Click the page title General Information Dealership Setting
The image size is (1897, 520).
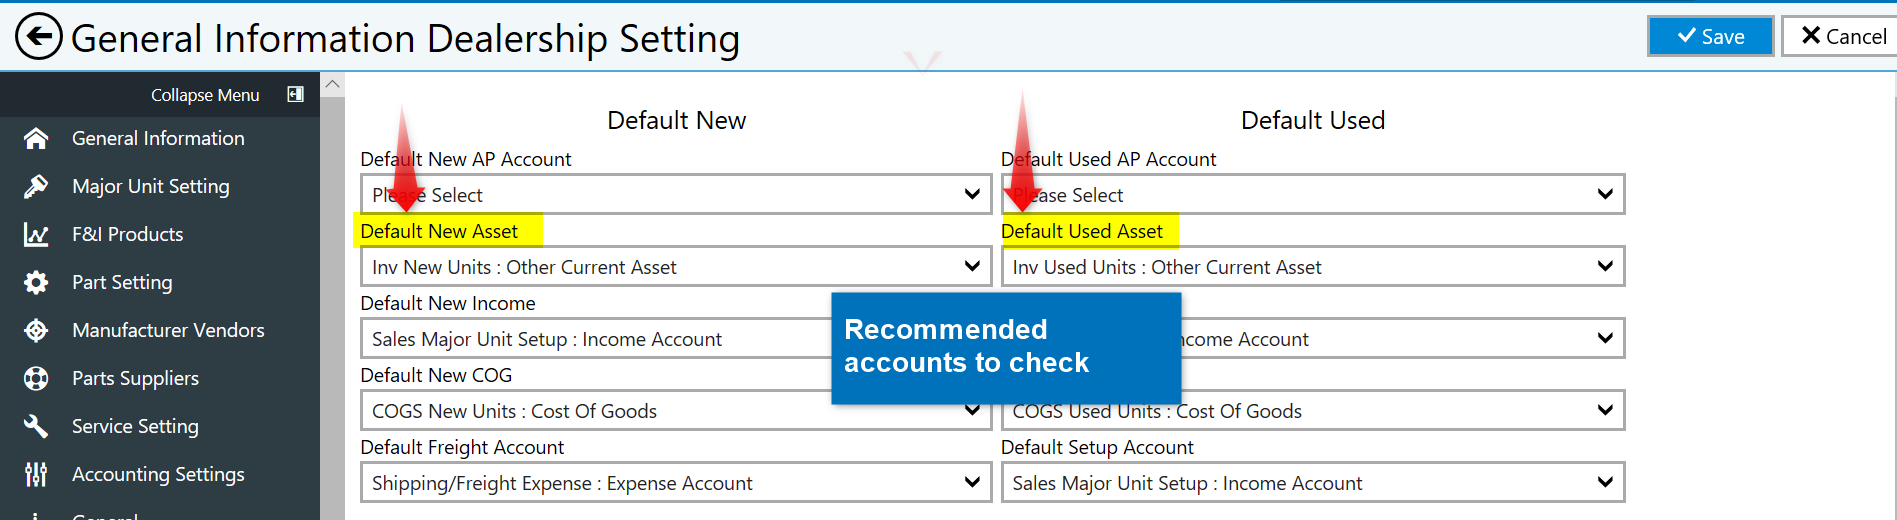pyautogui.click(x=405, y=38)
